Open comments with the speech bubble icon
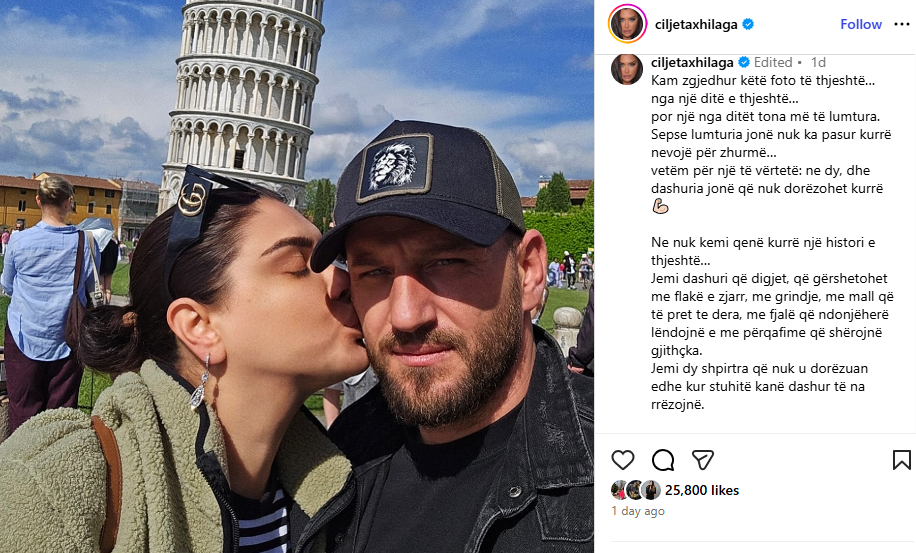 tap(663, 460)
